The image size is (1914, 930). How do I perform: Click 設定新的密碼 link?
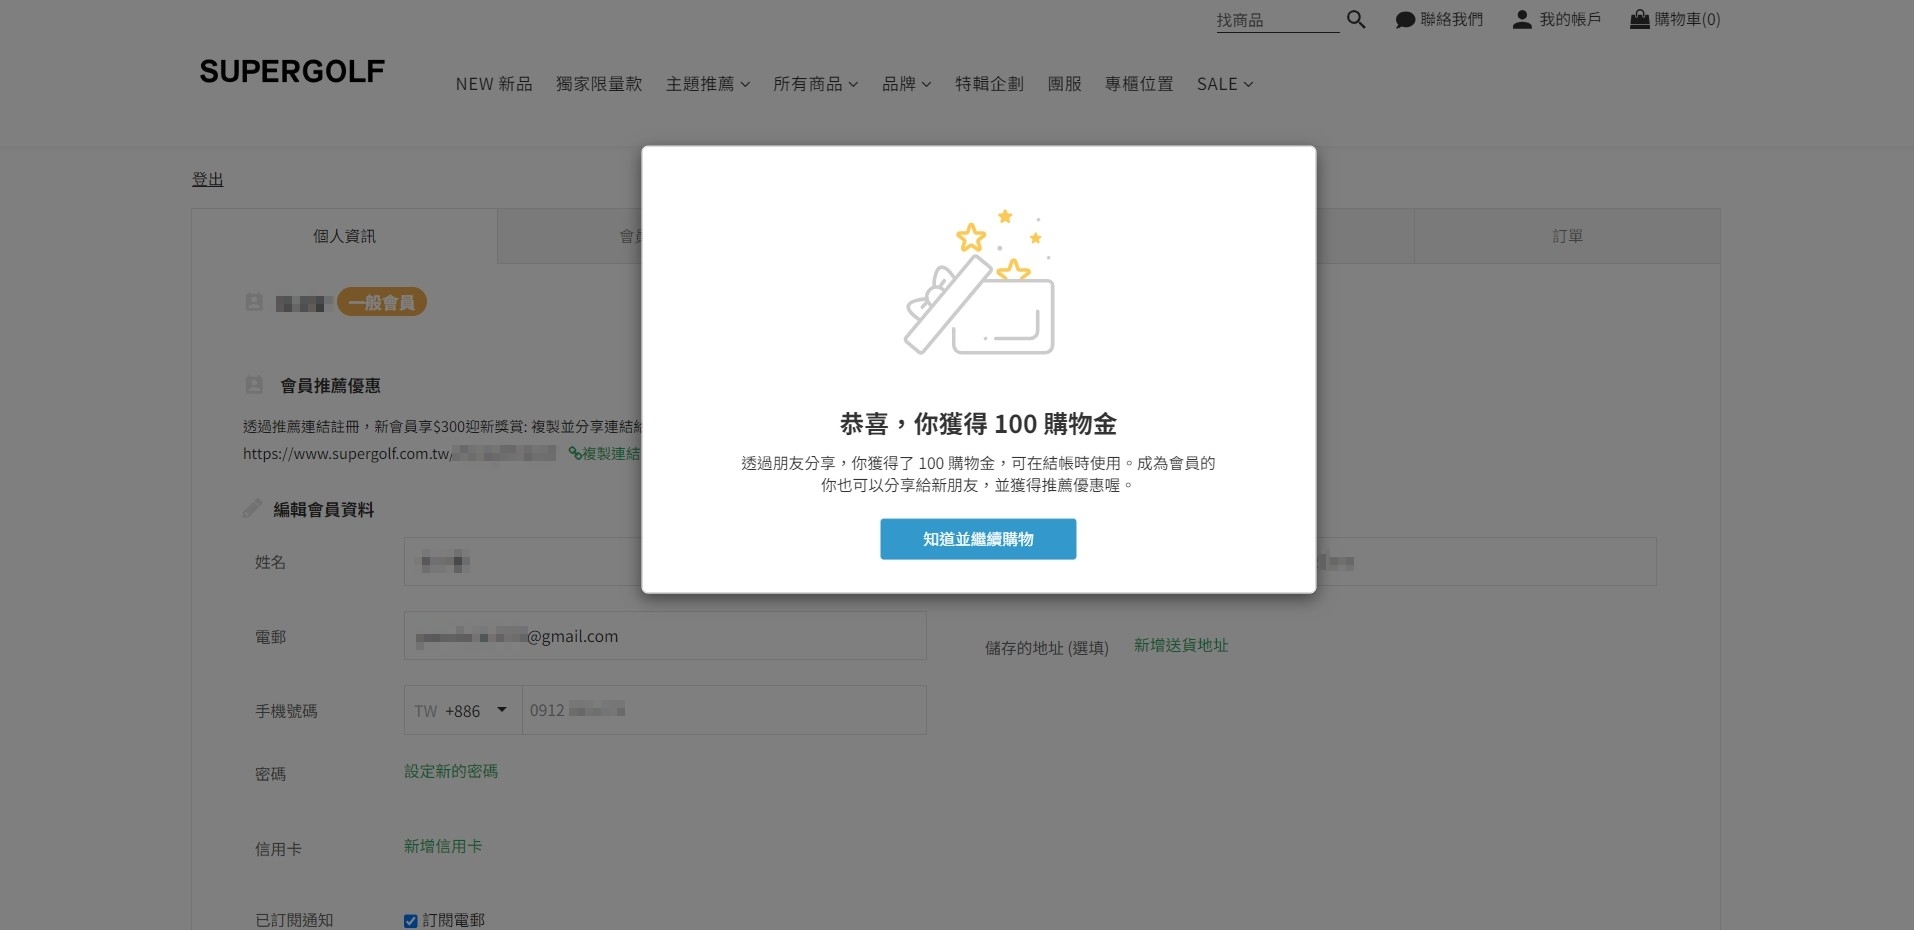[x=451, y=771]
